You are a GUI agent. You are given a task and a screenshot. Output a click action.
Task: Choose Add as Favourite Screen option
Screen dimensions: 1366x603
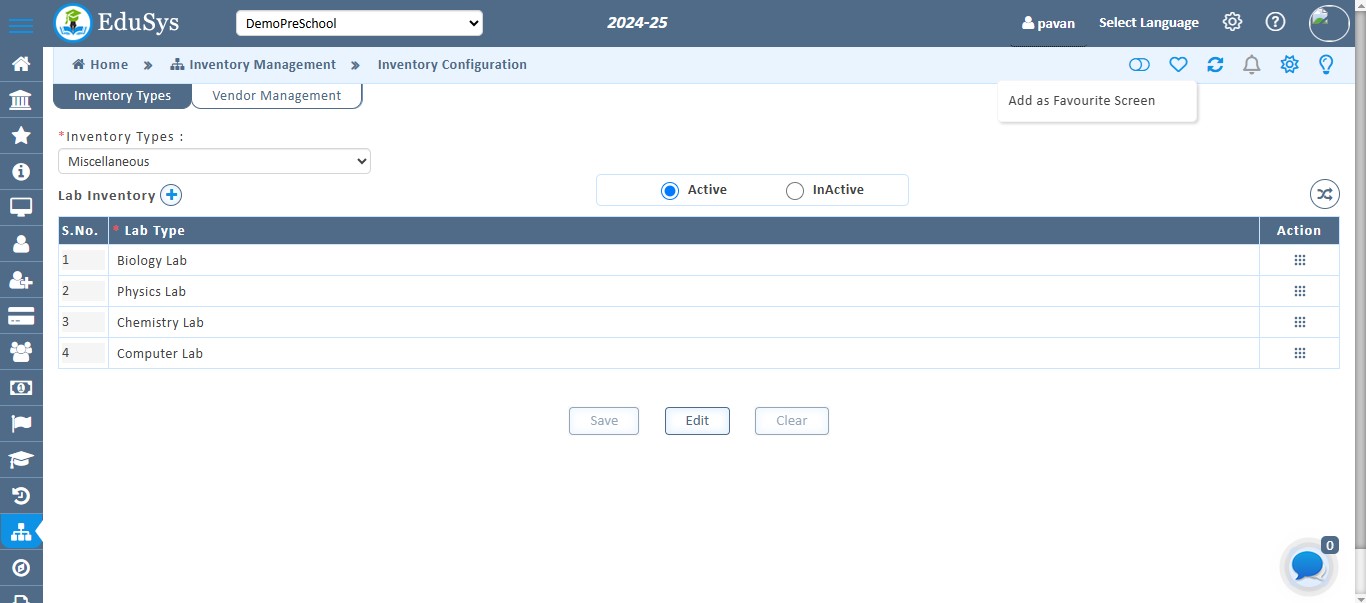click(1081, 101)
